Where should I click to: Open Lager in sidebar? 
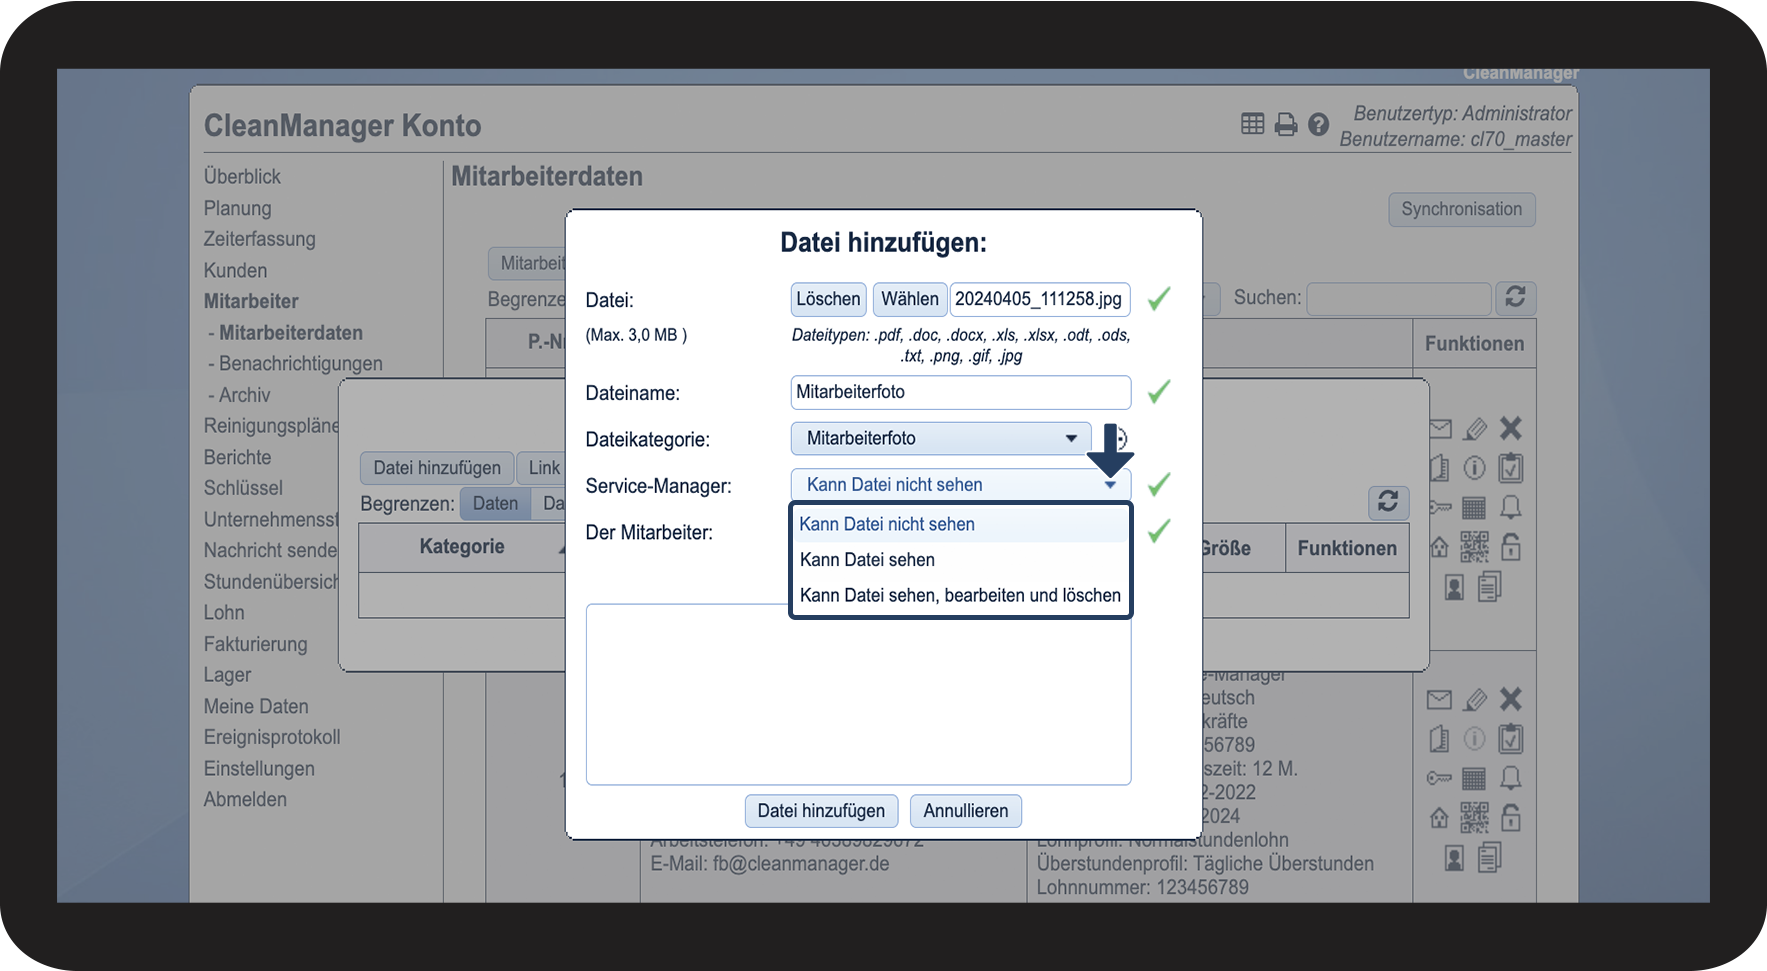(x=227, y=675)
